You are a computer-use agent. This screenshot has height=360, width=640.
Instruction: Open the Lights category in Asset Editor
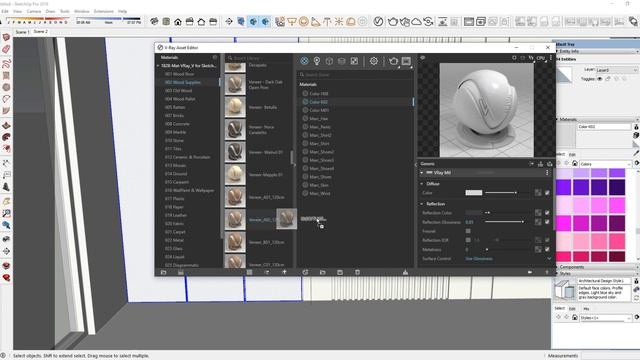point(317,61)
